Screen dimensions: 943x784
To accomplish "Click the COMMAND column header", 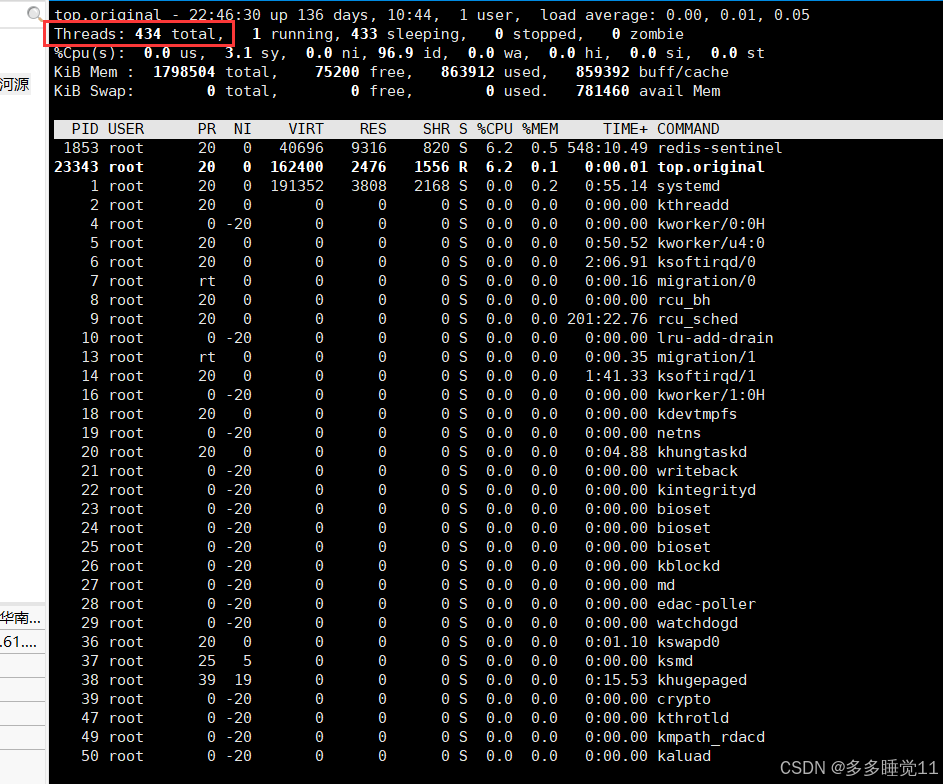I will pyautogui.click(x=688, y=129).
